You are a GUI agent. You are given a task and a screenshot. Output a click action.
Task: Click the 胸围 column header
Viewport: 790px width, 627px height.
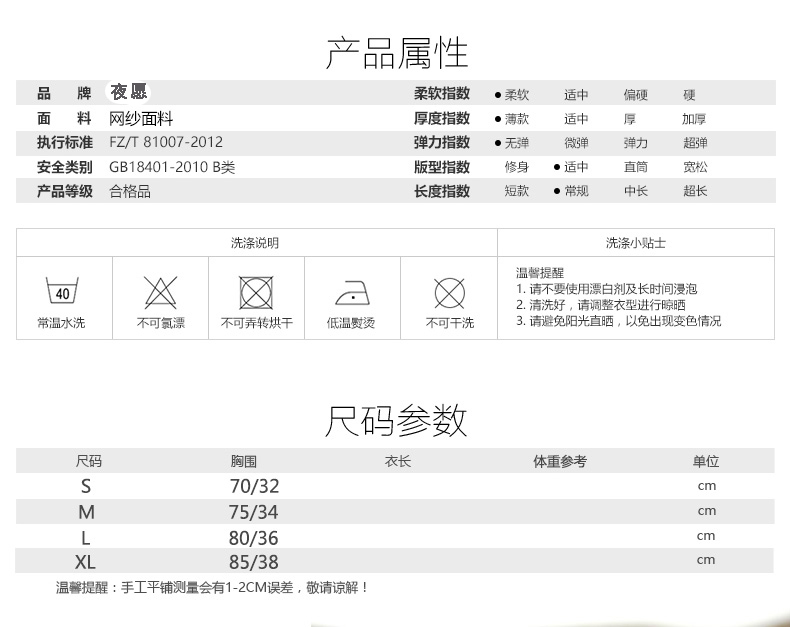tap(244, 462)
